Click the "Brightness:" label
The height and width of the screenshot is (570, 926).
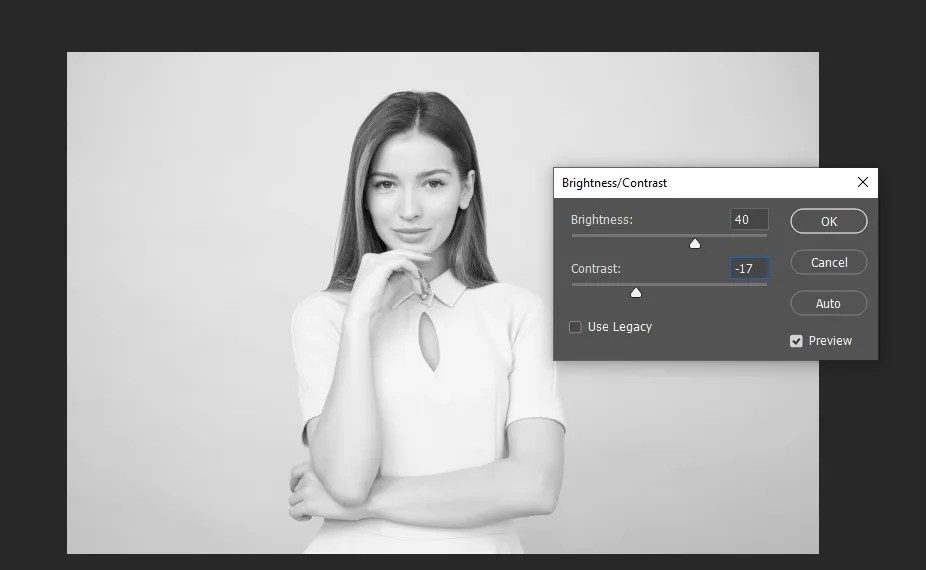(602, 220)
